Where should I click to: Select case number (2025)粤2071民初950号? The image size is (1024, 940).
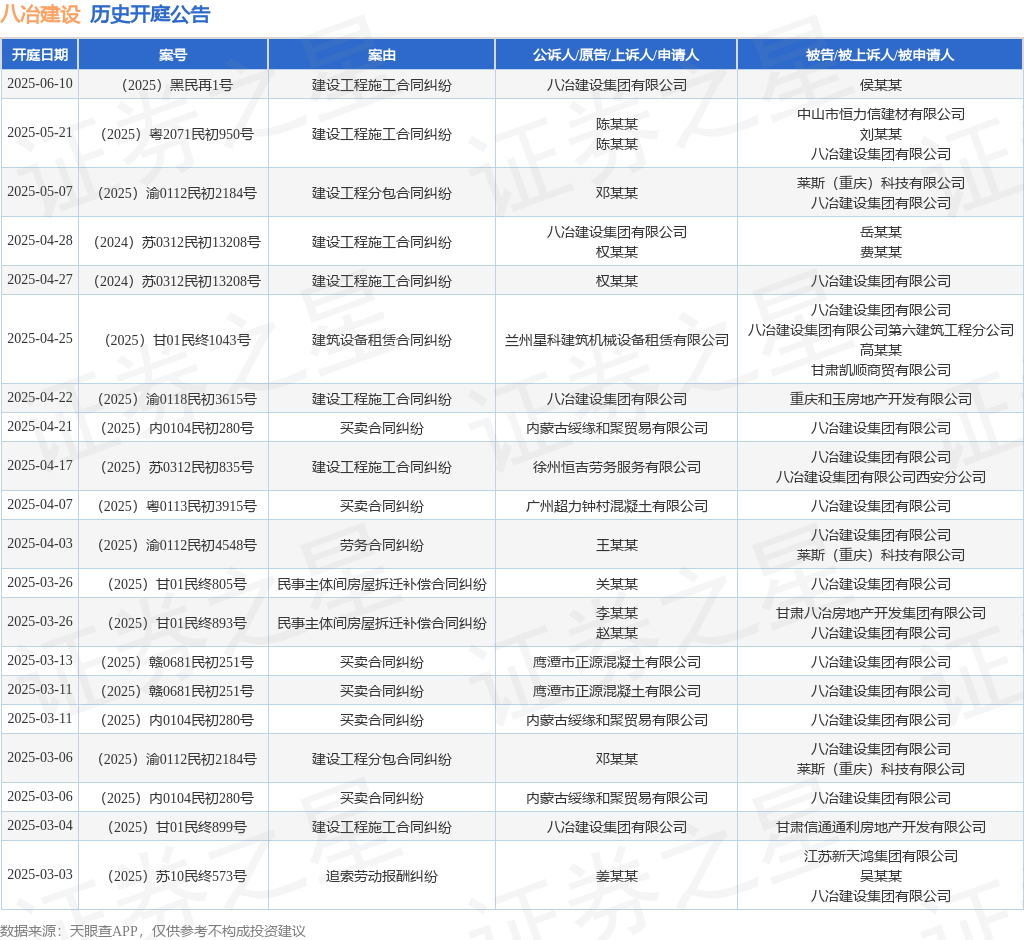(x=173, y=134)
